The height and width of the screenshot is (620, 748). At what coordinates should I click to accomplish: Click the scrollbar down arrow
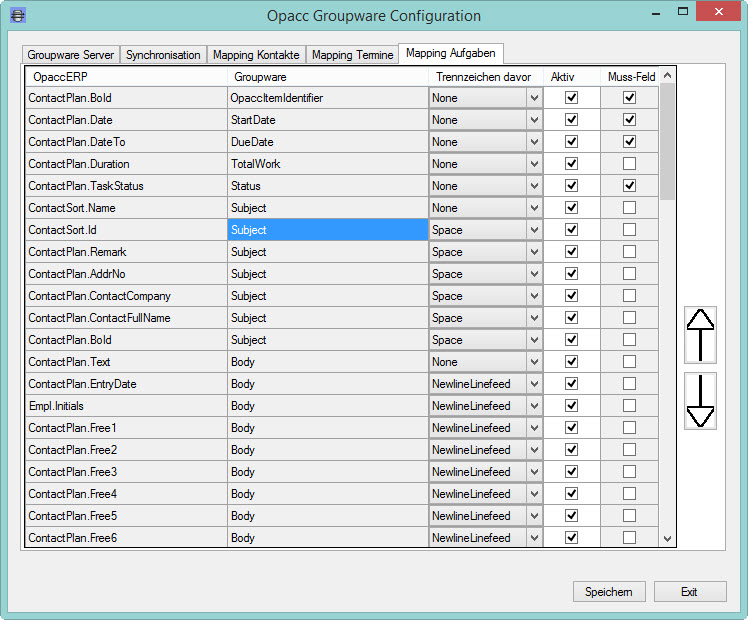point(667,538)
